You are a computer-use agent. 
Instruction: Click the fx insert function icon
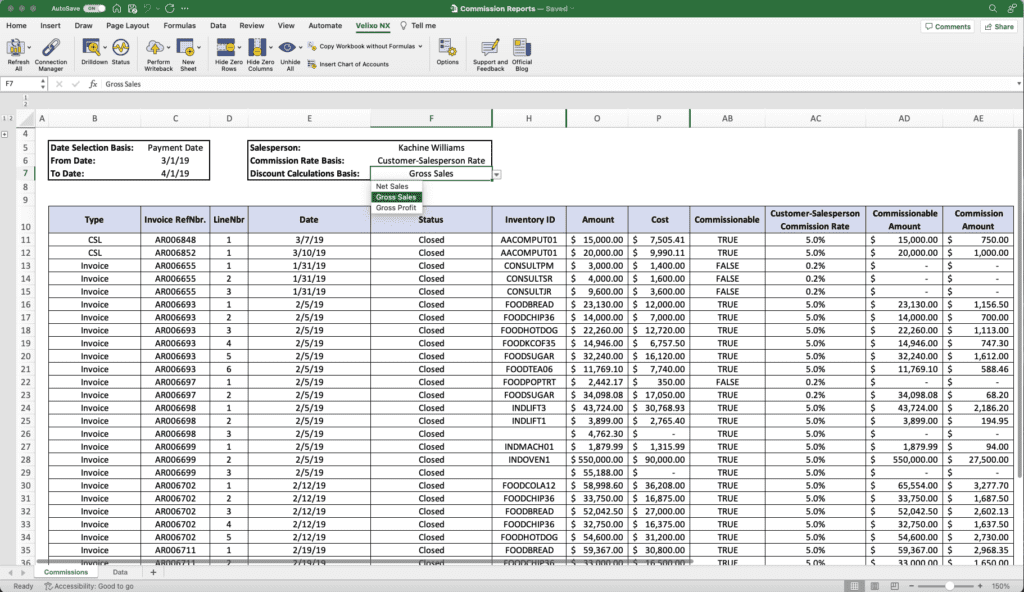93,84
